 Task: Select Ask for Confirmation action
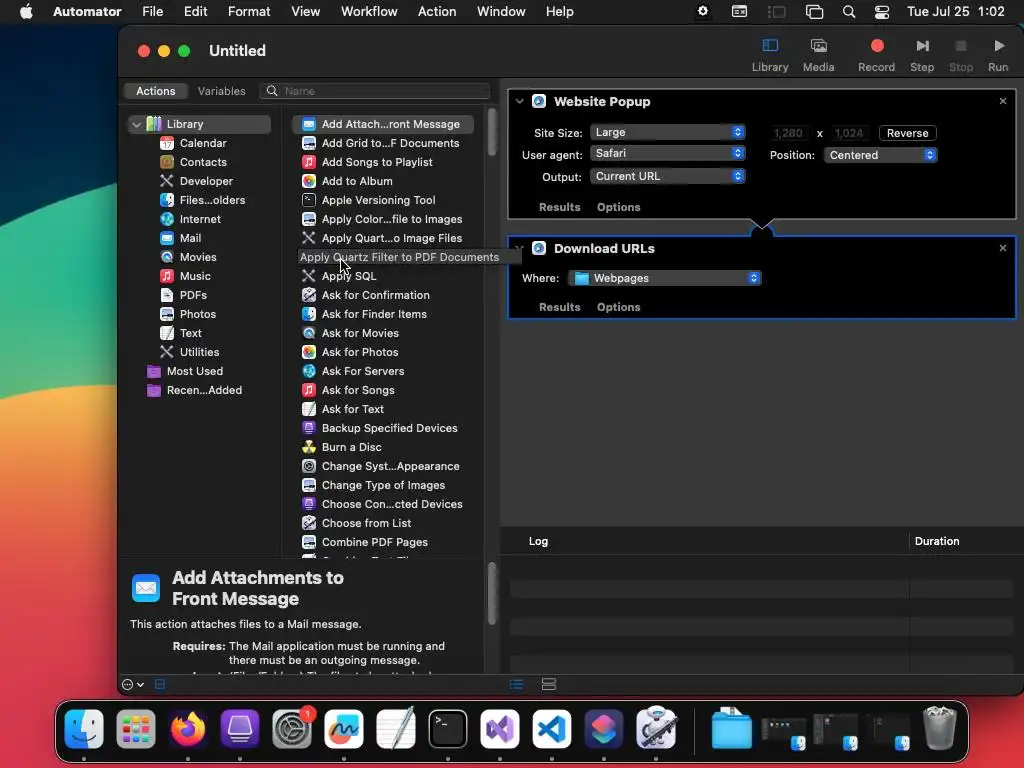tap(376, 295)
